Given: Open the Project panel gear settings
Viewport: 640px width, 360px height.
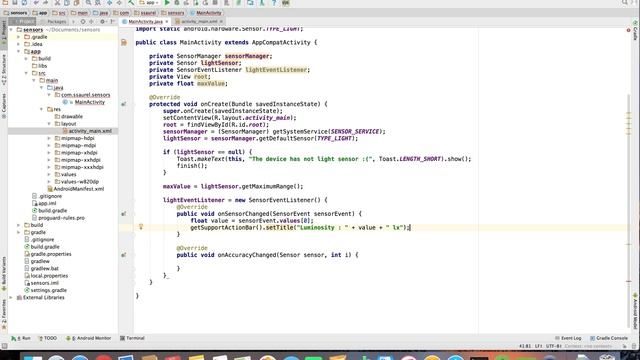Looking at the screenshot, I should 103,21.
